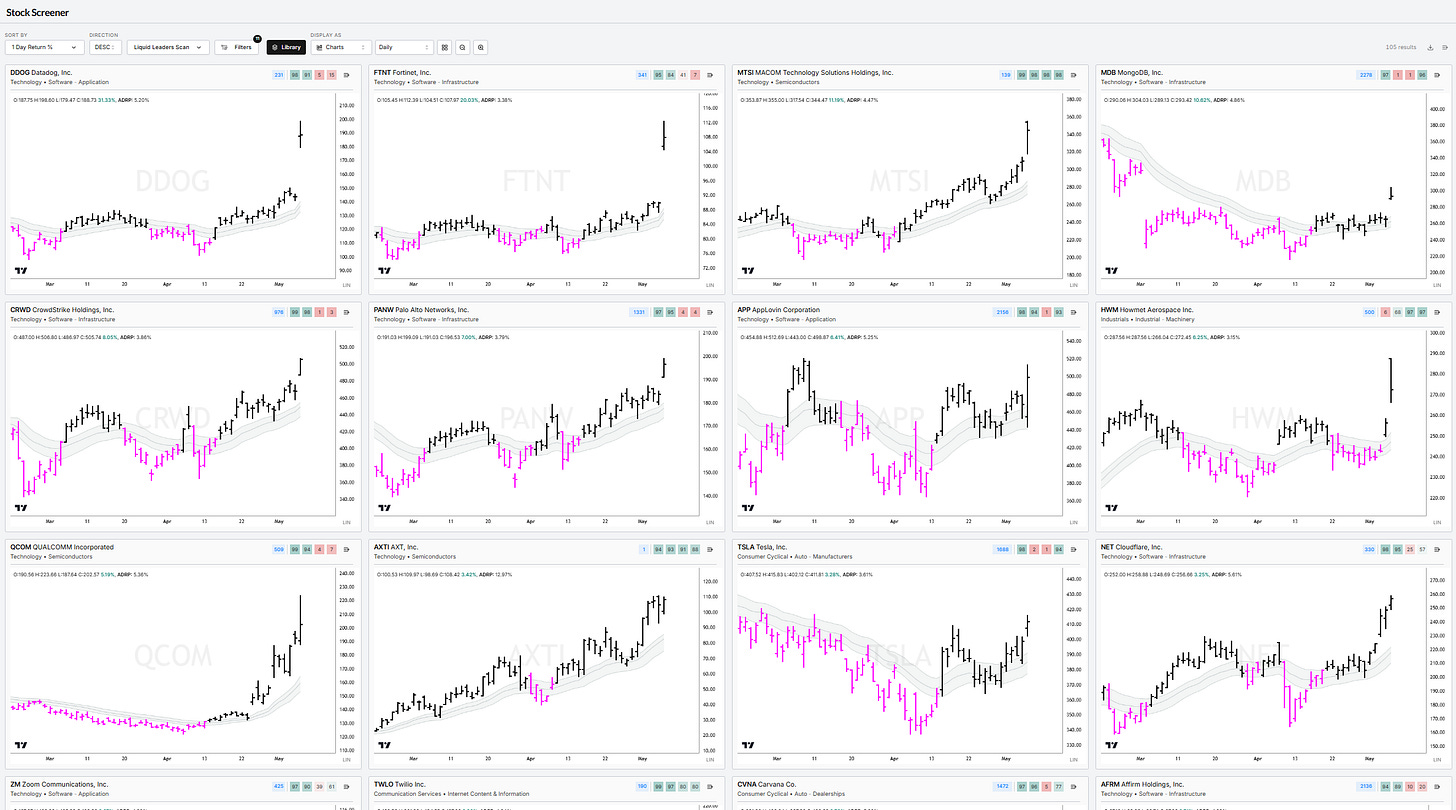Image resolution: width=1456 pixels, height=810 pixels.
Task: Expand the Daily timeframe dropdown
Action: pyautogui.click(x=405, y=47)
